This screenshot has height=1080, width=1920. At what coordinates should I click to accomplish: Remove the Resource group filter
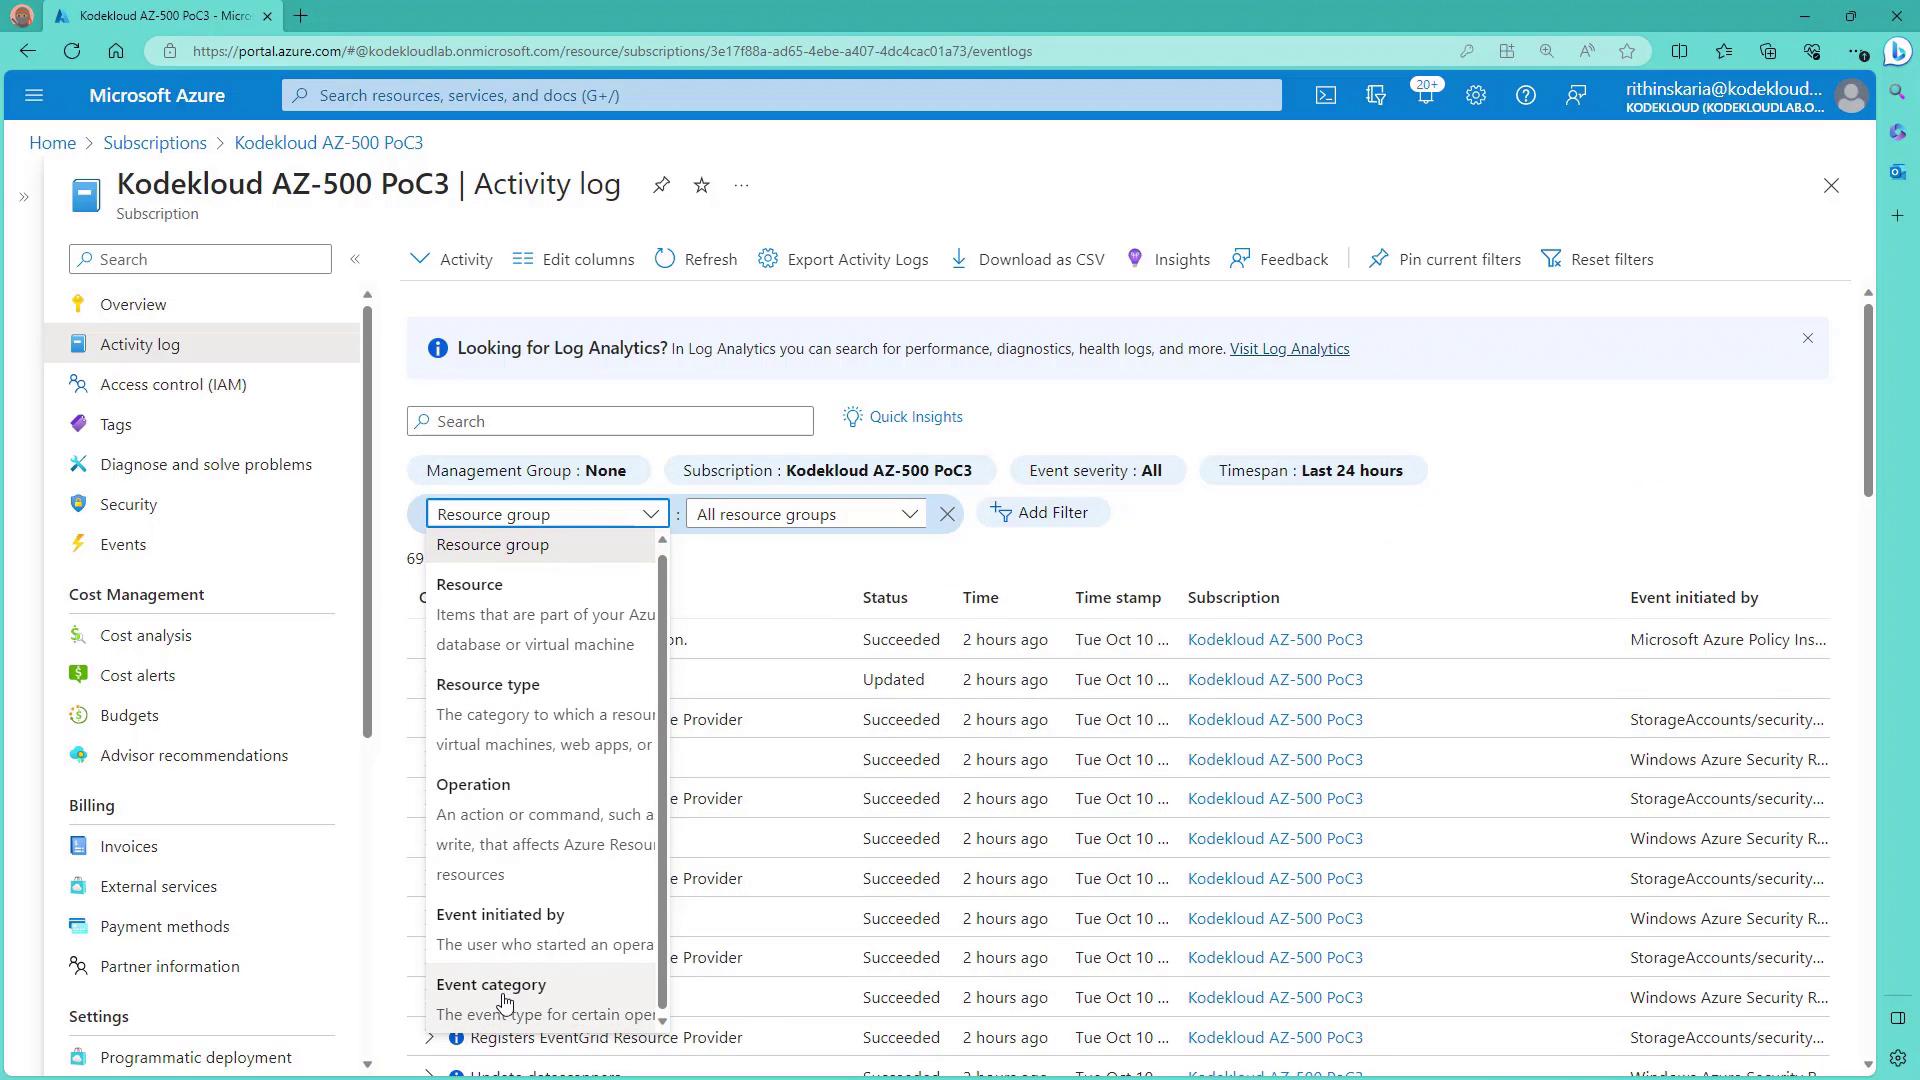click(x=947, y=514)
